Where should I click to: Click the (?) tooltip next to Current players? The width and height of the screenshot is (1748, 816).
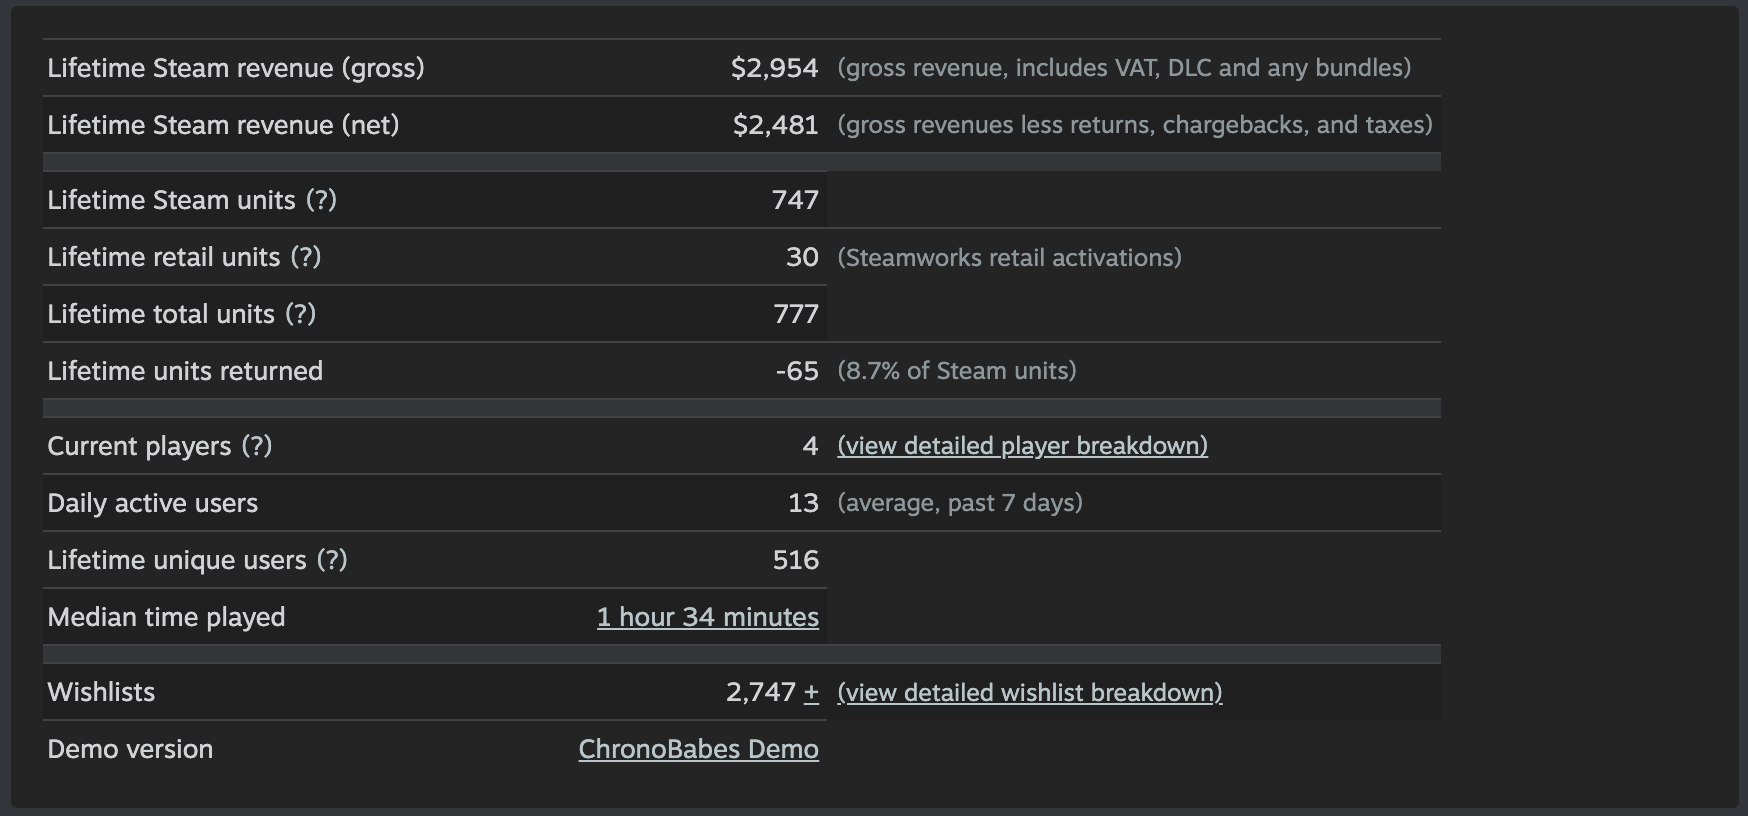point(257,446)
